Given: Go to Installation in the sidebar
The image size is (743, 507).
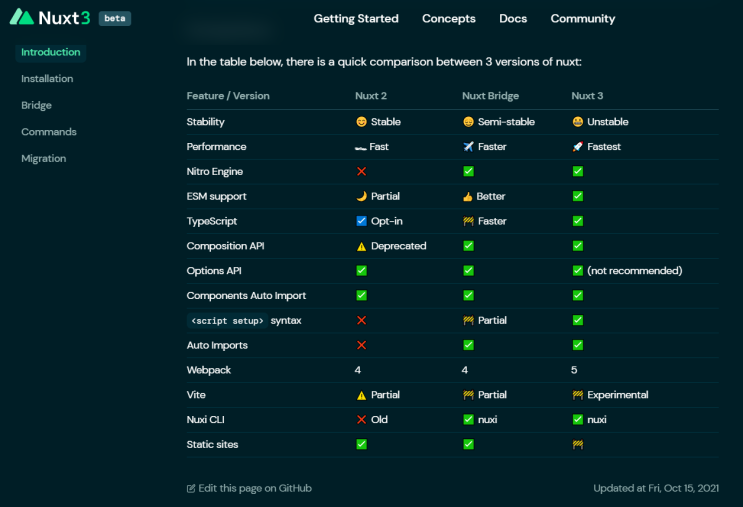Looking at the screenshot, I should click(47, 79).
